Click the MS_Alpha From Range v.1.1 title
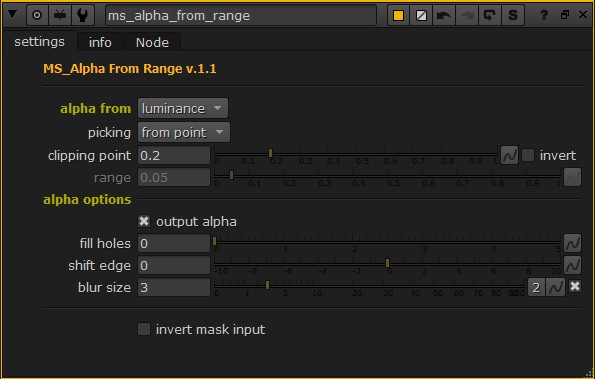The height and width of the screenshot is (379, 595). pyautogui.click(x=130, y=69)
